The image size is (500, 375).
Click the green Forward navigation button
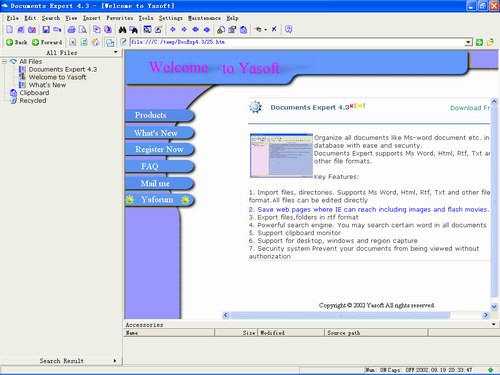(x=47, y=42)
